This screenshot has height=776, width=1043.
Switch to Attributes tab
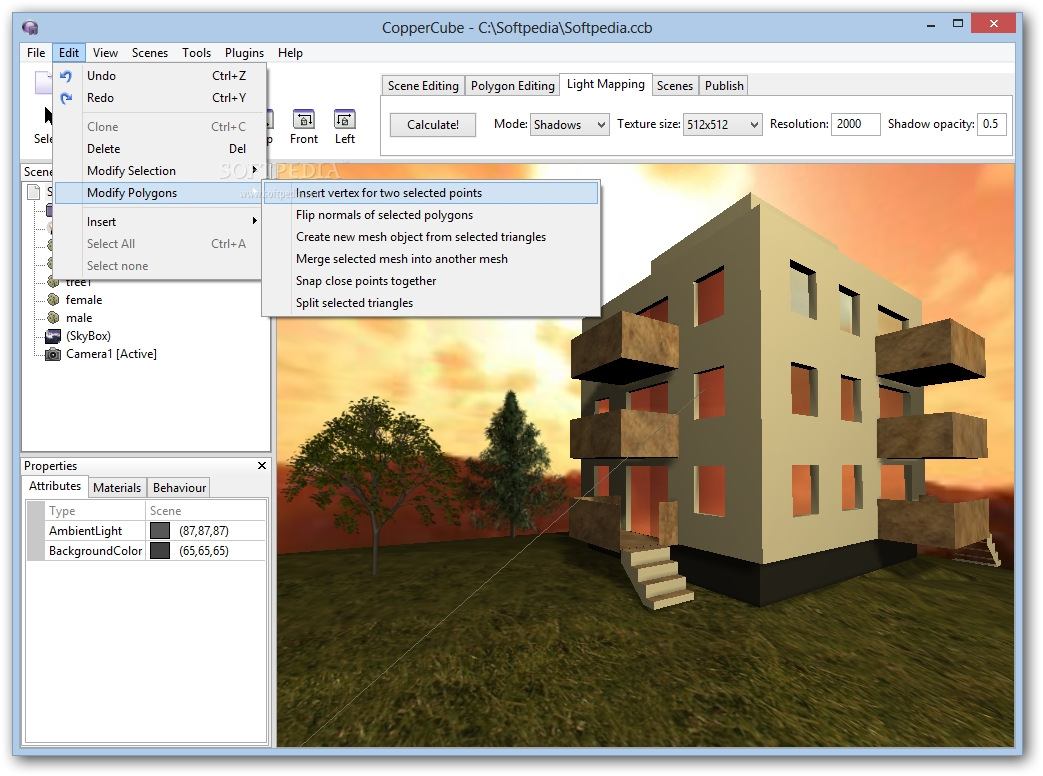point(55,486)
